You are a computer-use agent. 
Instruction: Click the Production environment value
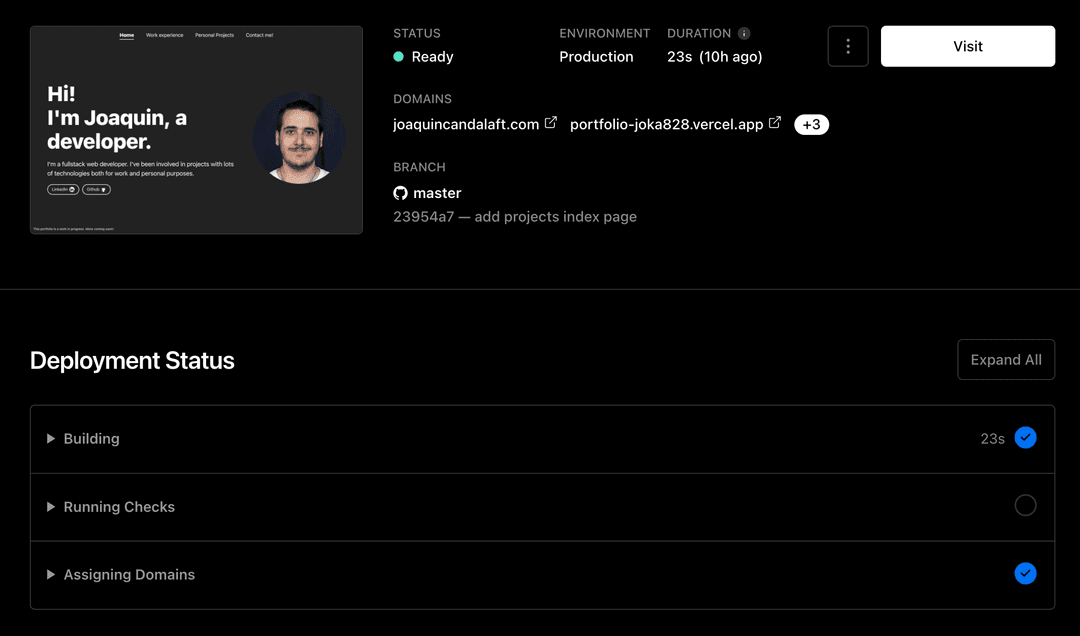tap(596, 57)
